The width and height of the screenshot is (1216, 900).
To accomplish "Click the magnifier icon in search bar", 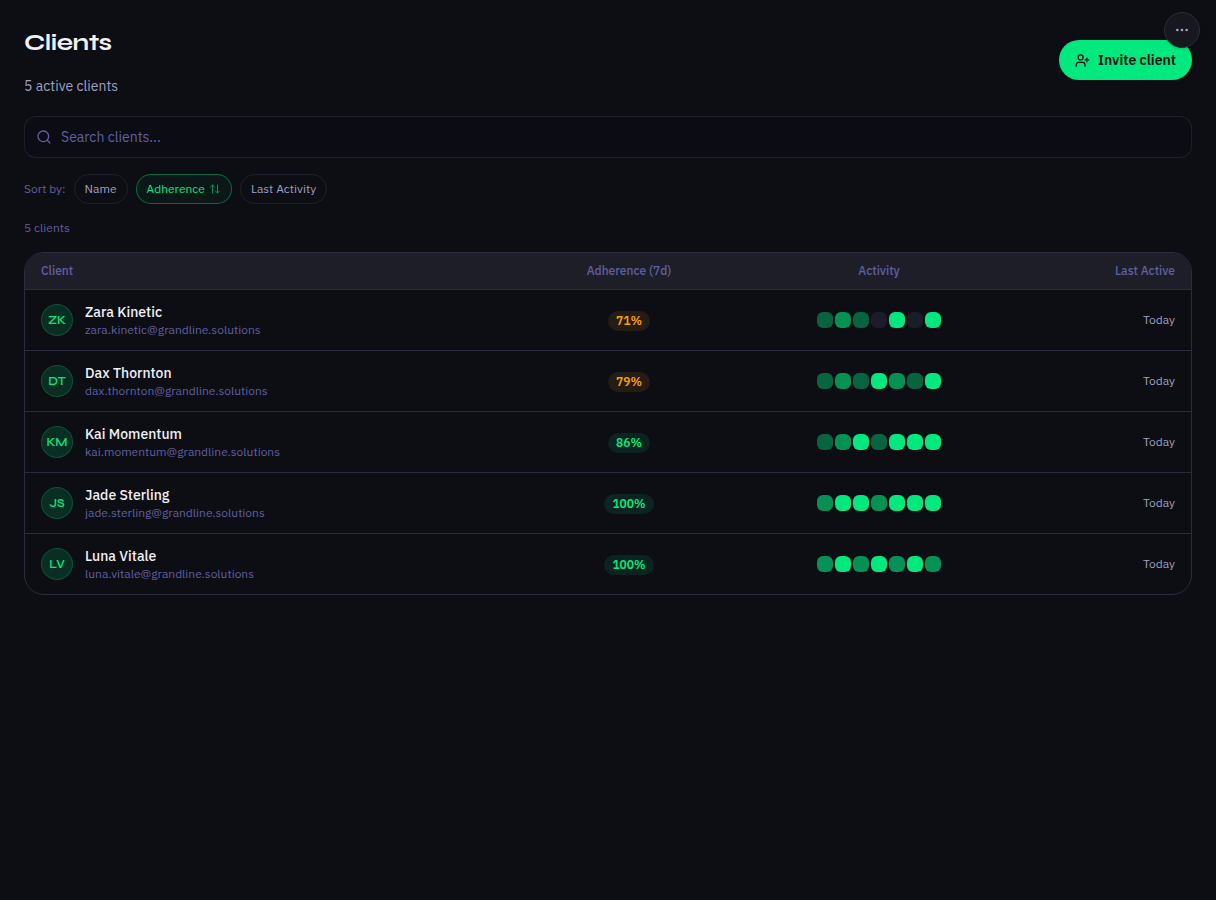I will pos(44,137).
